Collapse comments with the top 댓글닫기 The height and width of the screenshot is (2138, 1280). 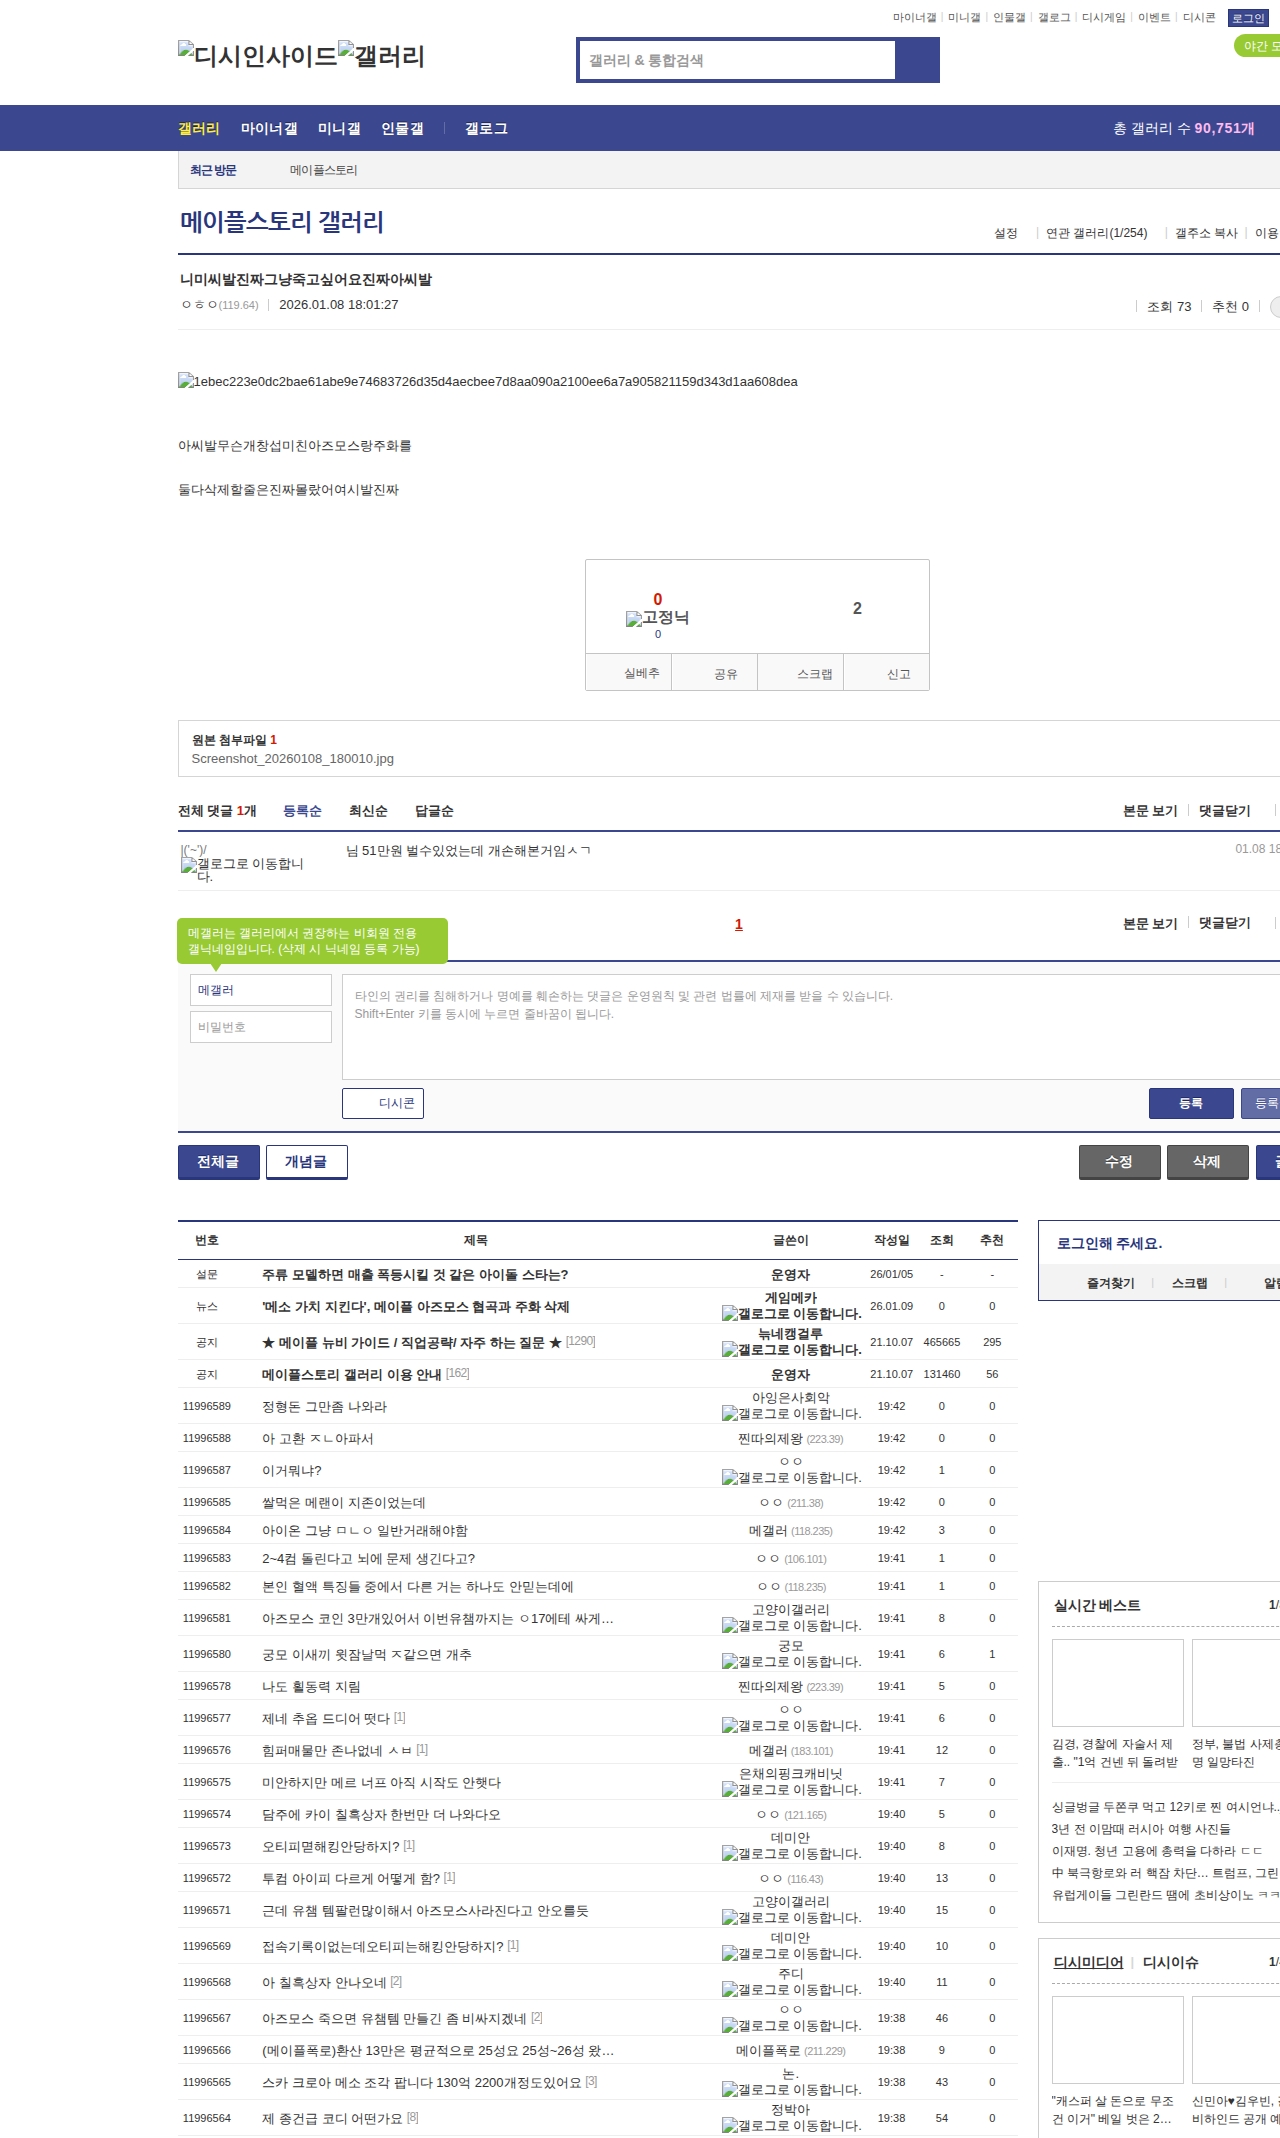click(x=1224, y=811)
